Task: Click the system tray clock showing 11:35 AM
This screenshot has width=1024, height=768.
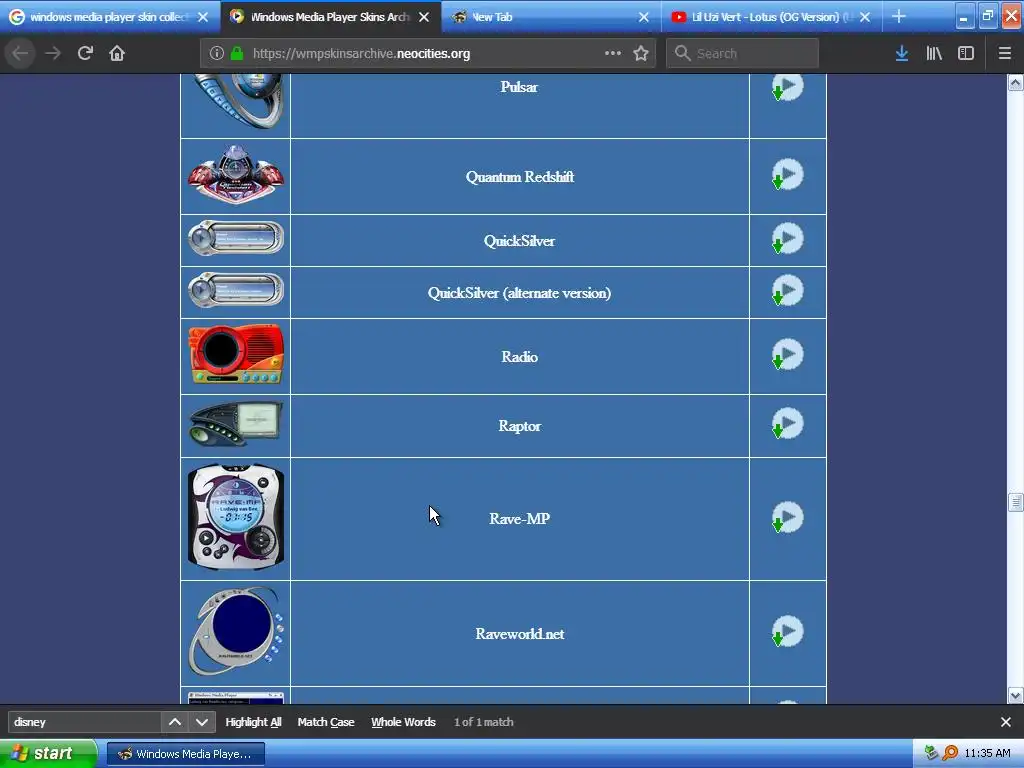Action: (987, 754)
